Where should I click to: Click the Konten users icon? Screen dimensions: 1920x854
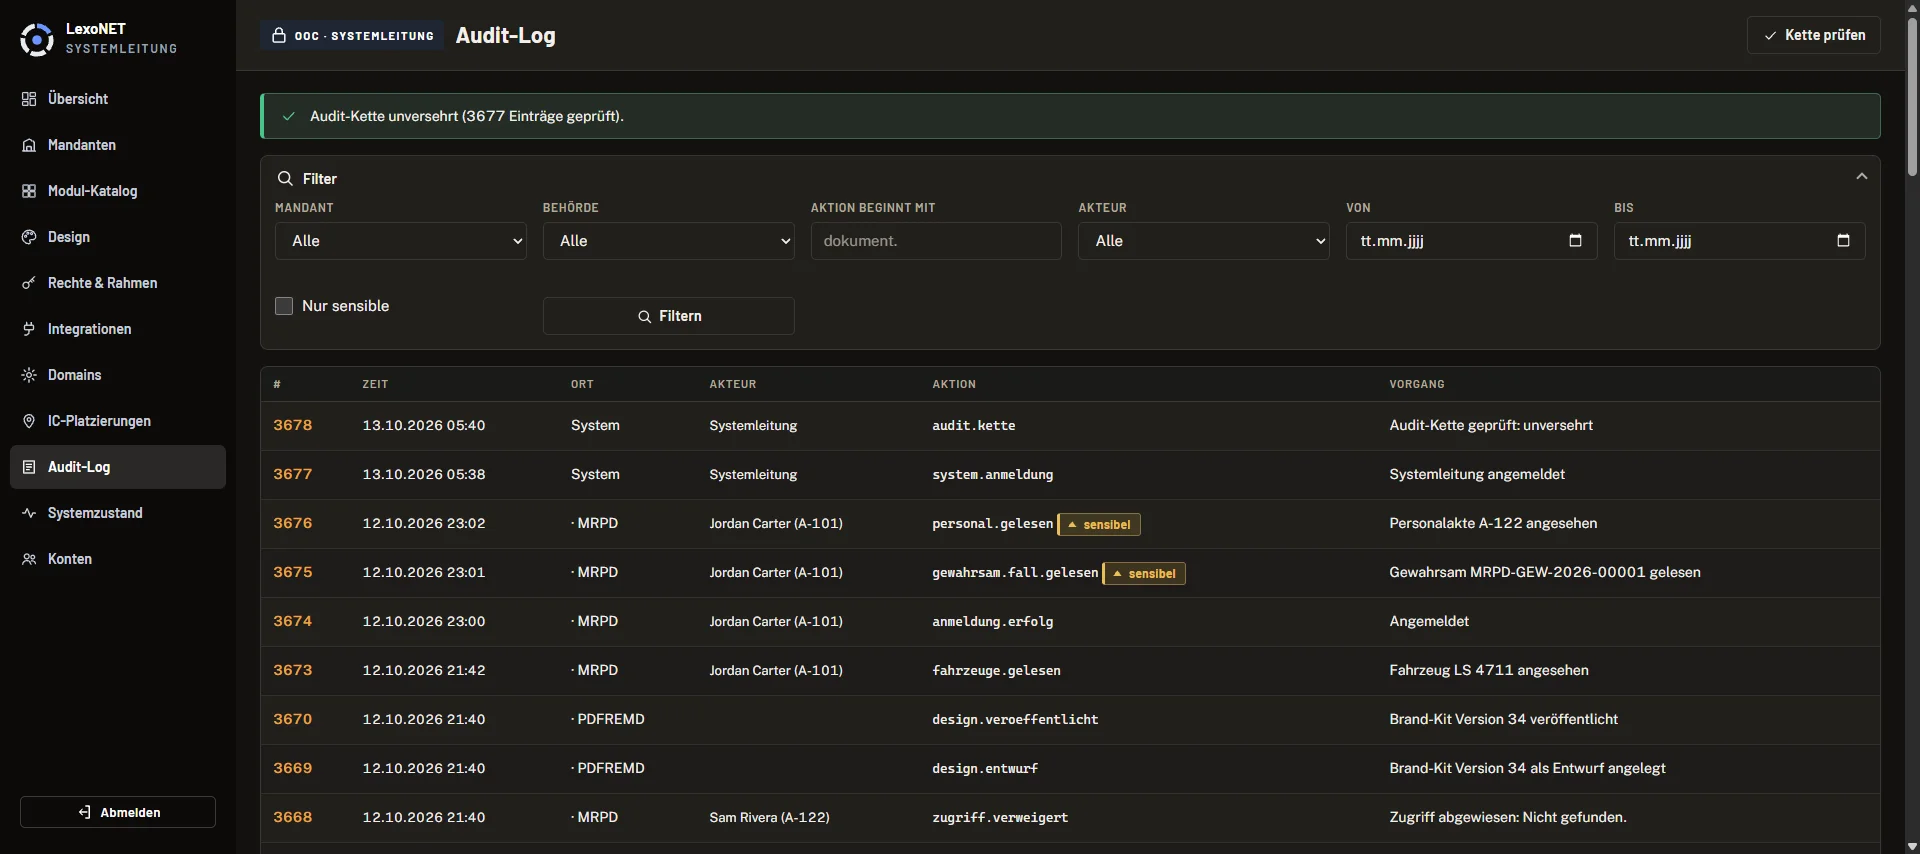point(29,559)
